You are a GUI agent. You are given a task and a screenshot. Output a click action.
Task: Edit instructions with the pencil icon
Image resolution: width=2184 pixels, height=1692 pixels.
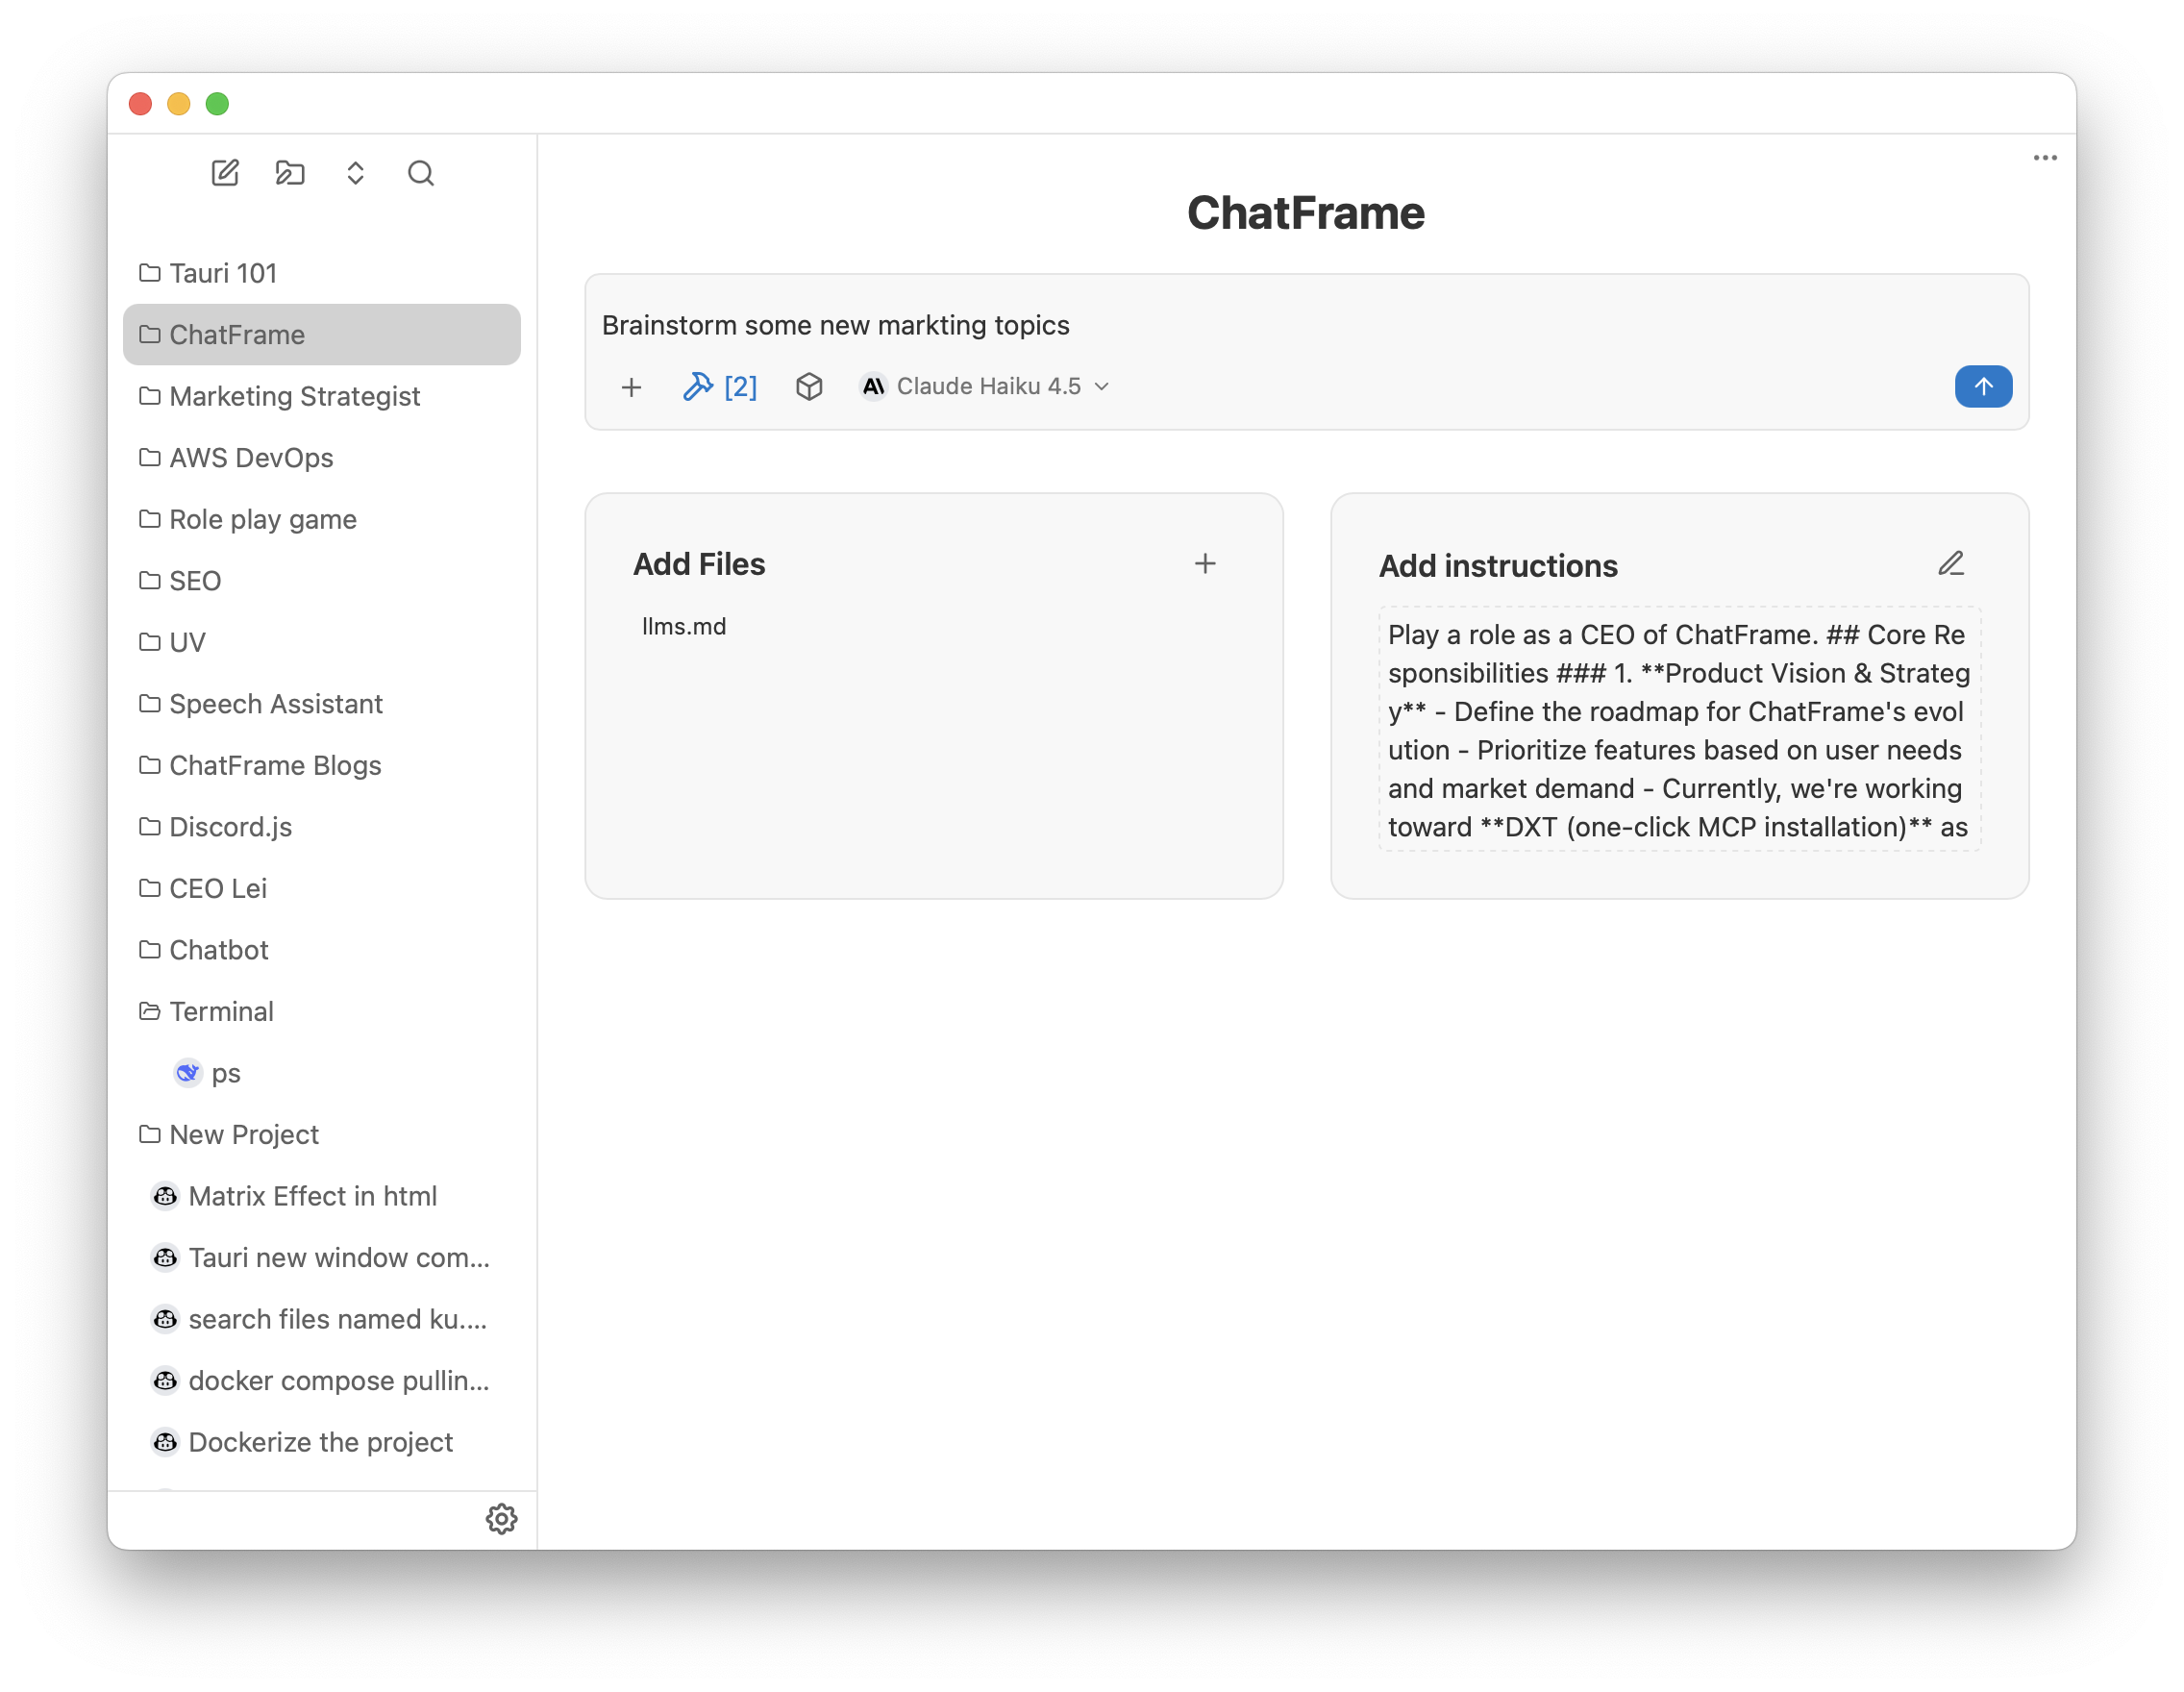[x=1950, y=564]
